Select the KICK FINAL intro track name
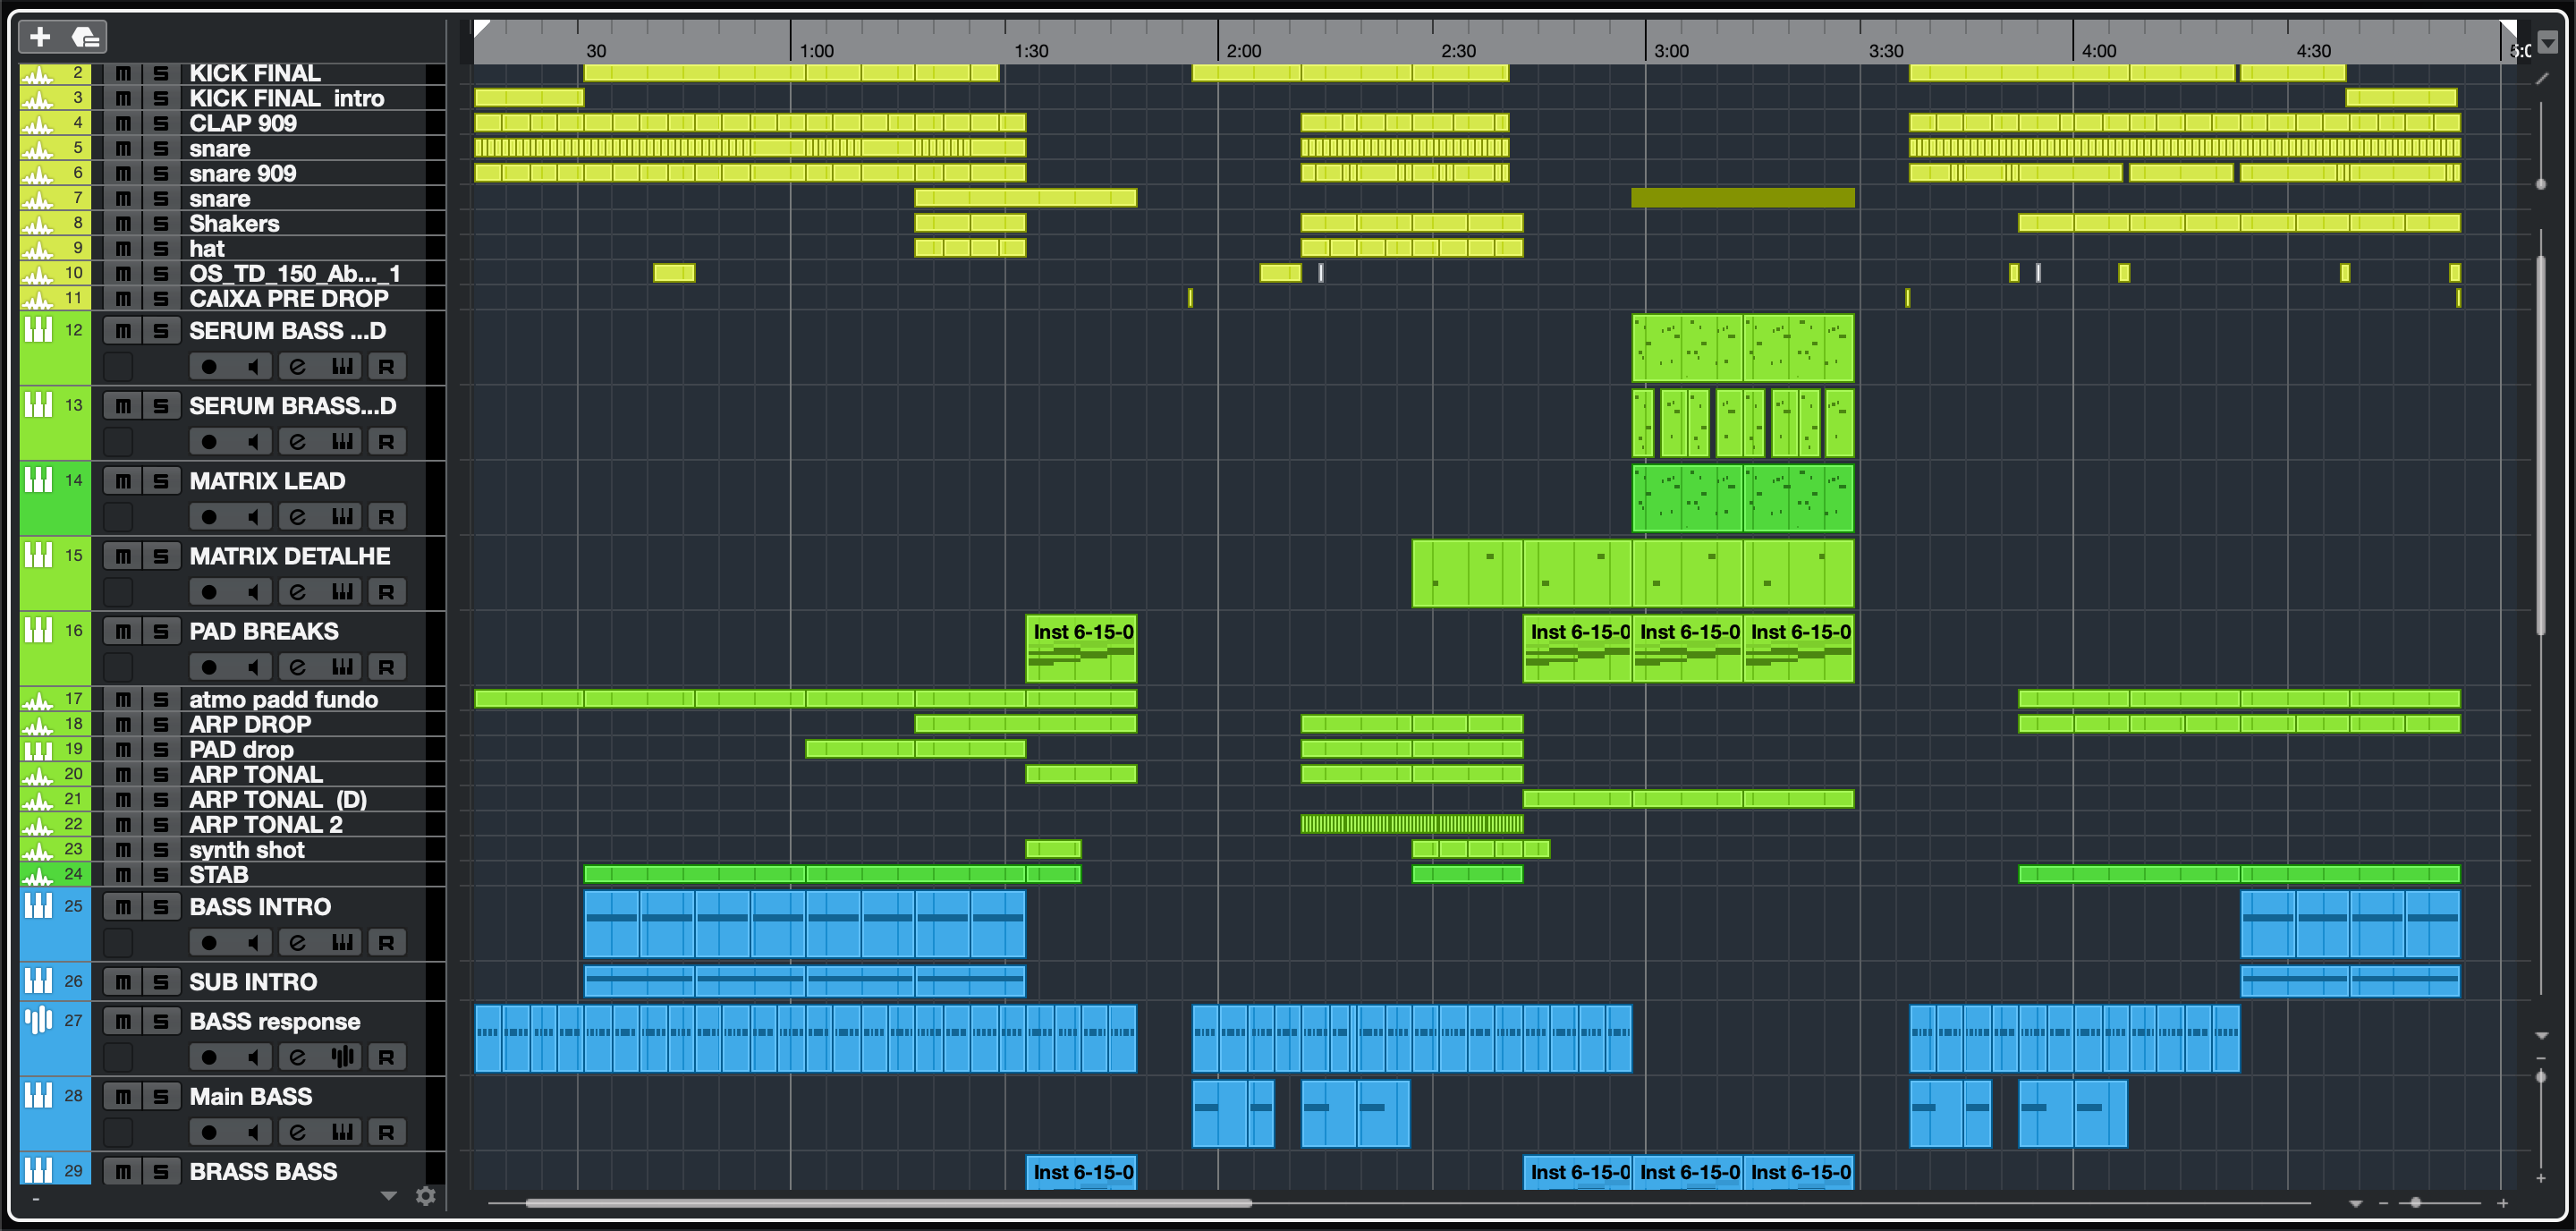 coord(287,98)
